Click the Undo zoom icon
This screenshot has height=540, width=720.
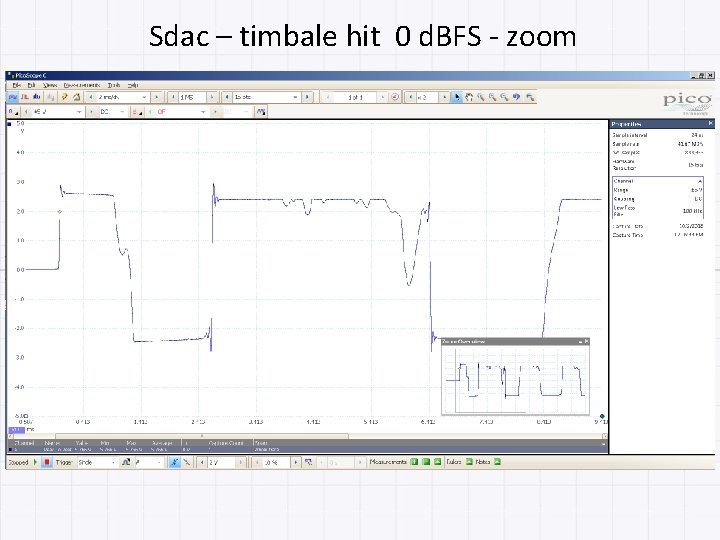[x=517, y=97]
